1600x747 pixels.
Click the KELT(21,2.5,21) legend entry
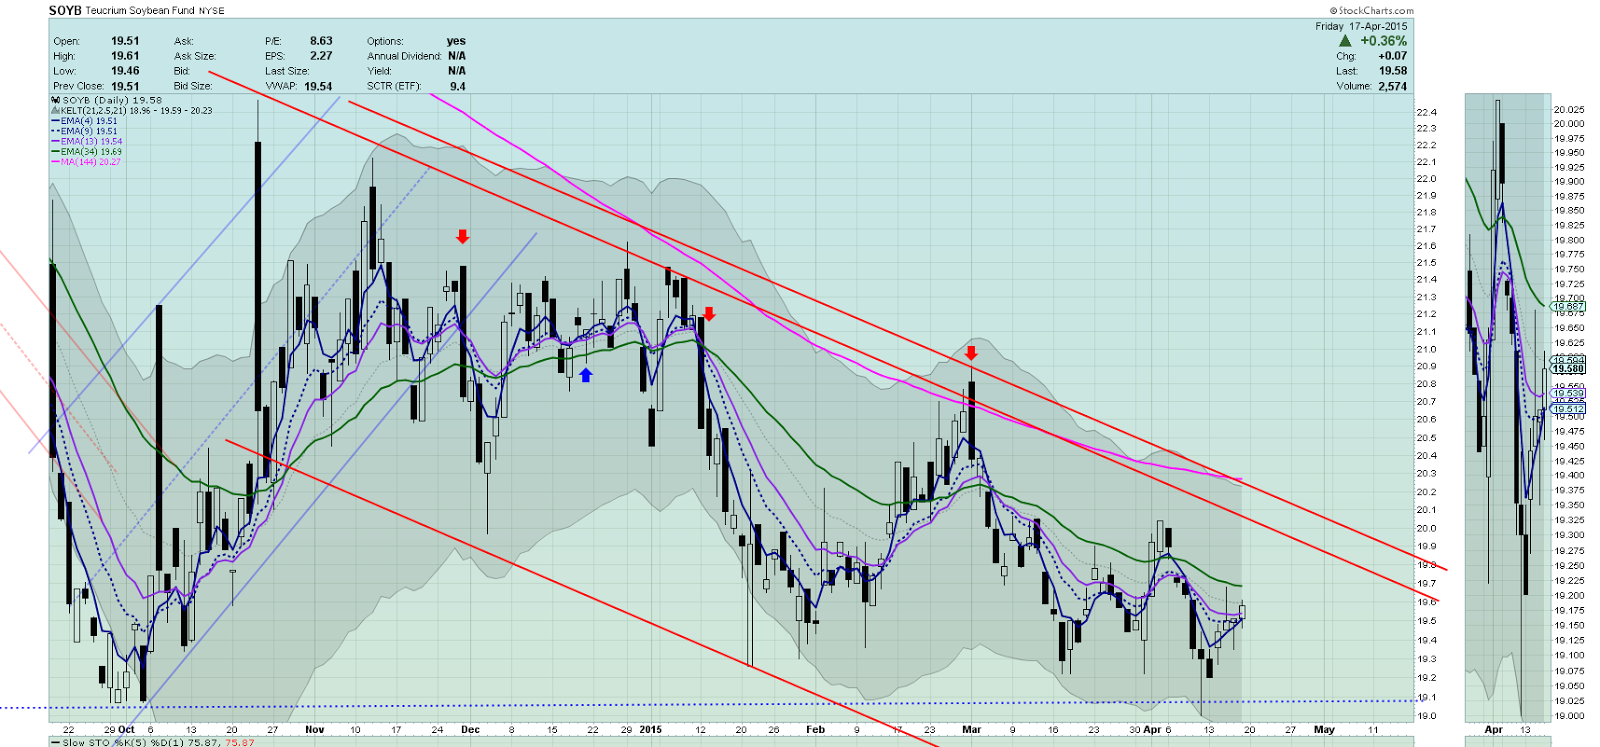click(136, 111)
